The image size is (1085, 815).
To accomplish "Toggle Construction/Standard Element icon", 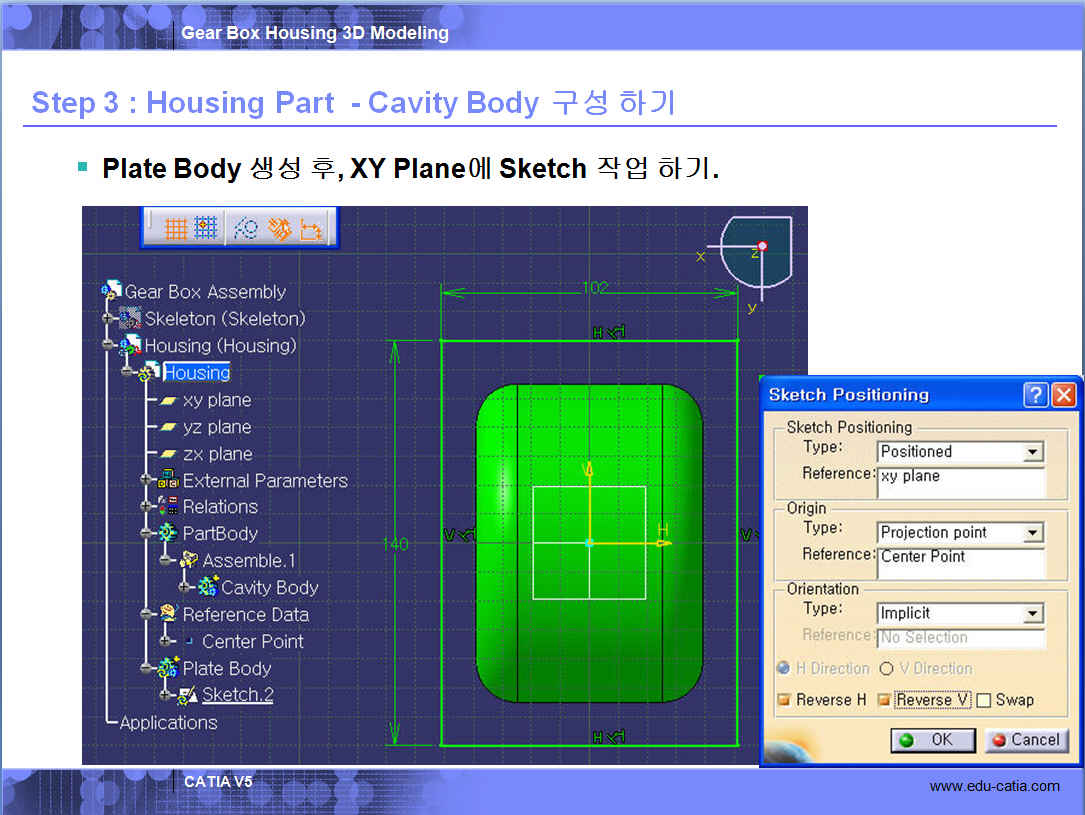I will [246, 229].
